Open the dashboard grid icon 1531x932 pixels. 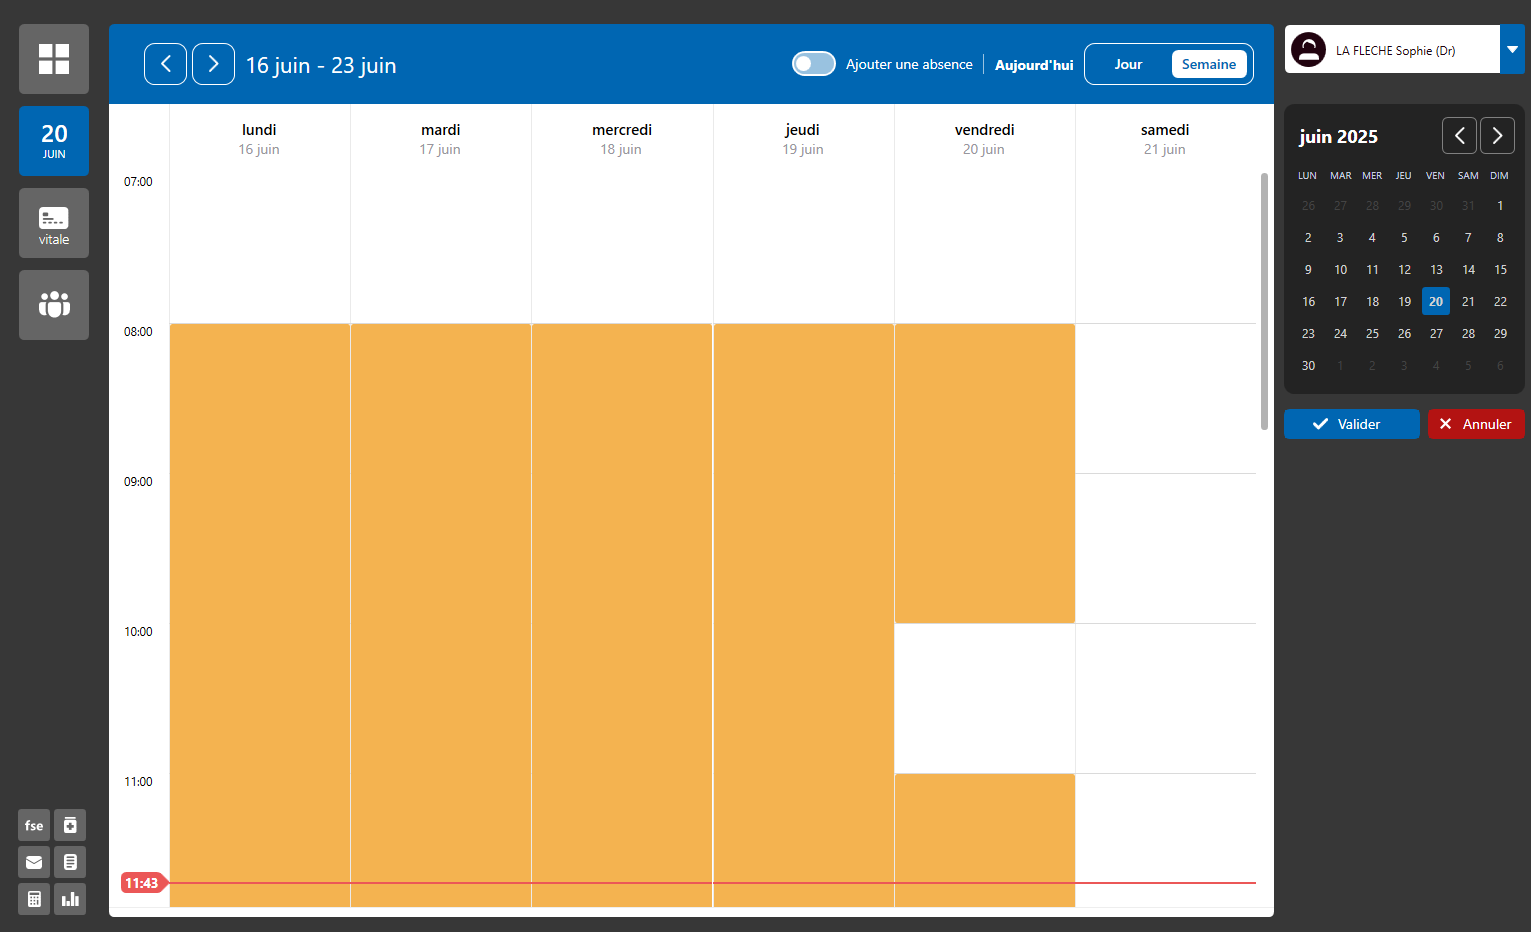[54, 59]
